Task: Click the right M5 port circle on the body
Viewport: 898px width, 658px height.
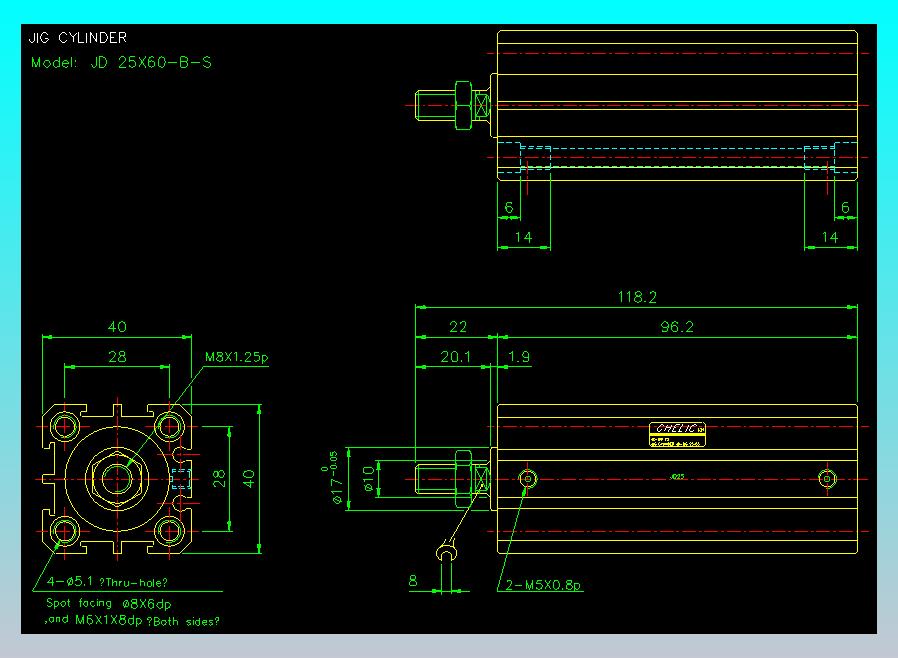Action: pos(827,478)
